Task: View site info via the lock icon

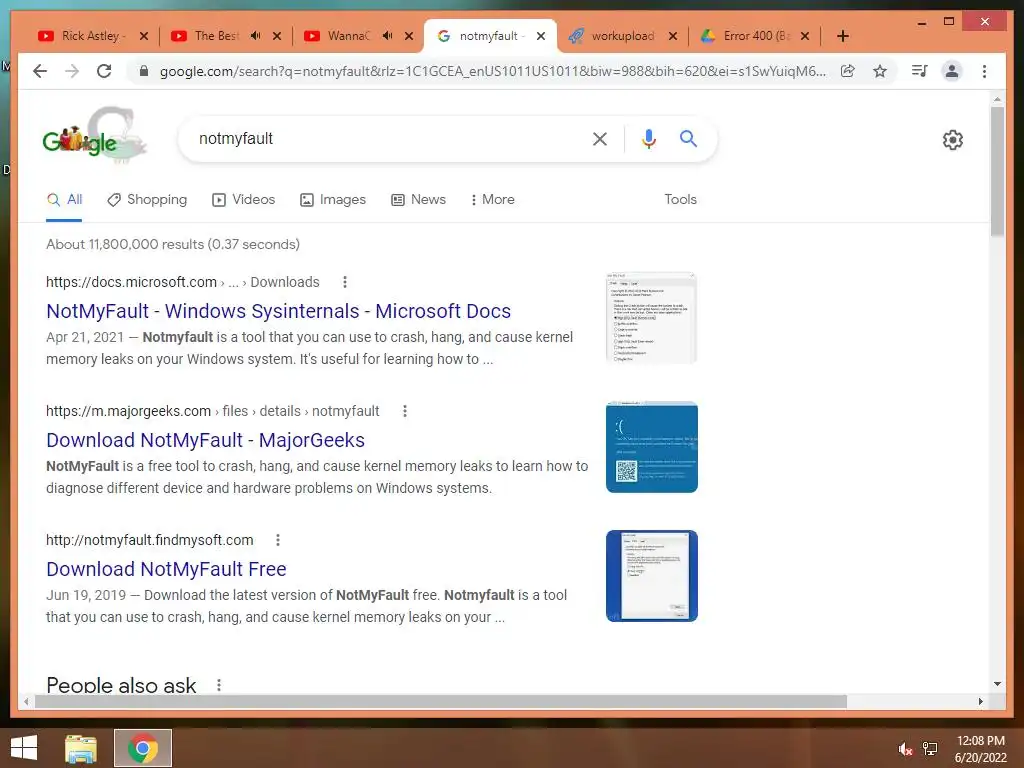Action: 144,71
